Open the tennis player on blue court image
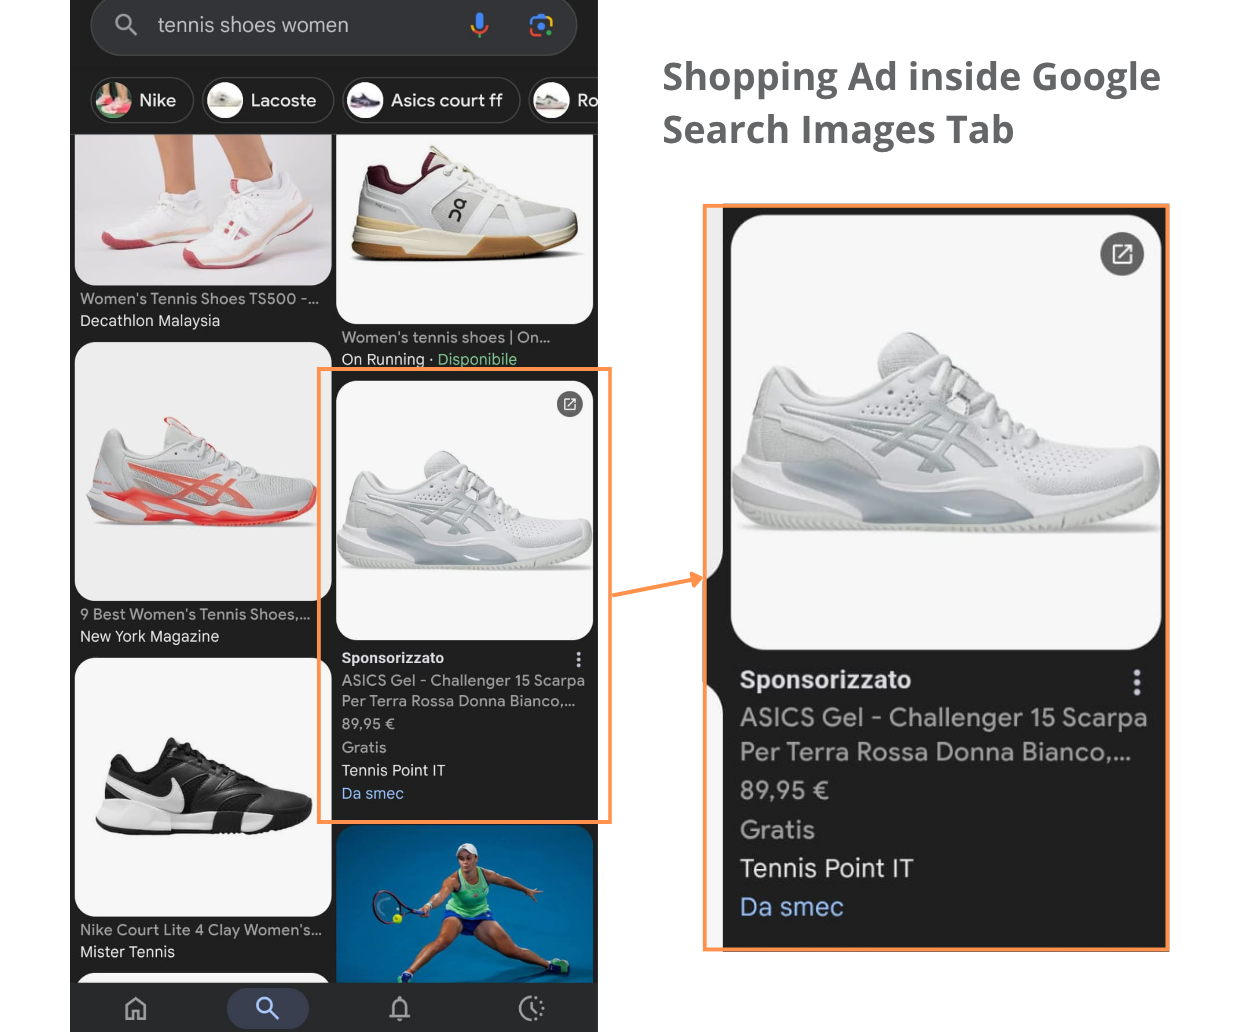 click(465, 904)
